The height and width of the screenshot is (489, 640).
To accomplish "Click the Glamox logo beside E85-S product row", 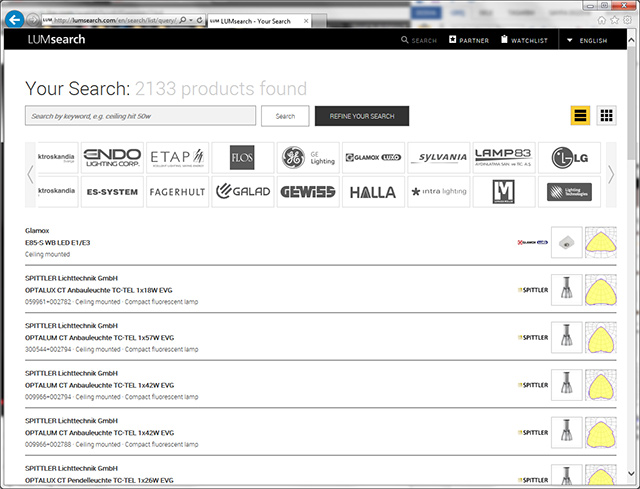I will [x=533, y=242].
